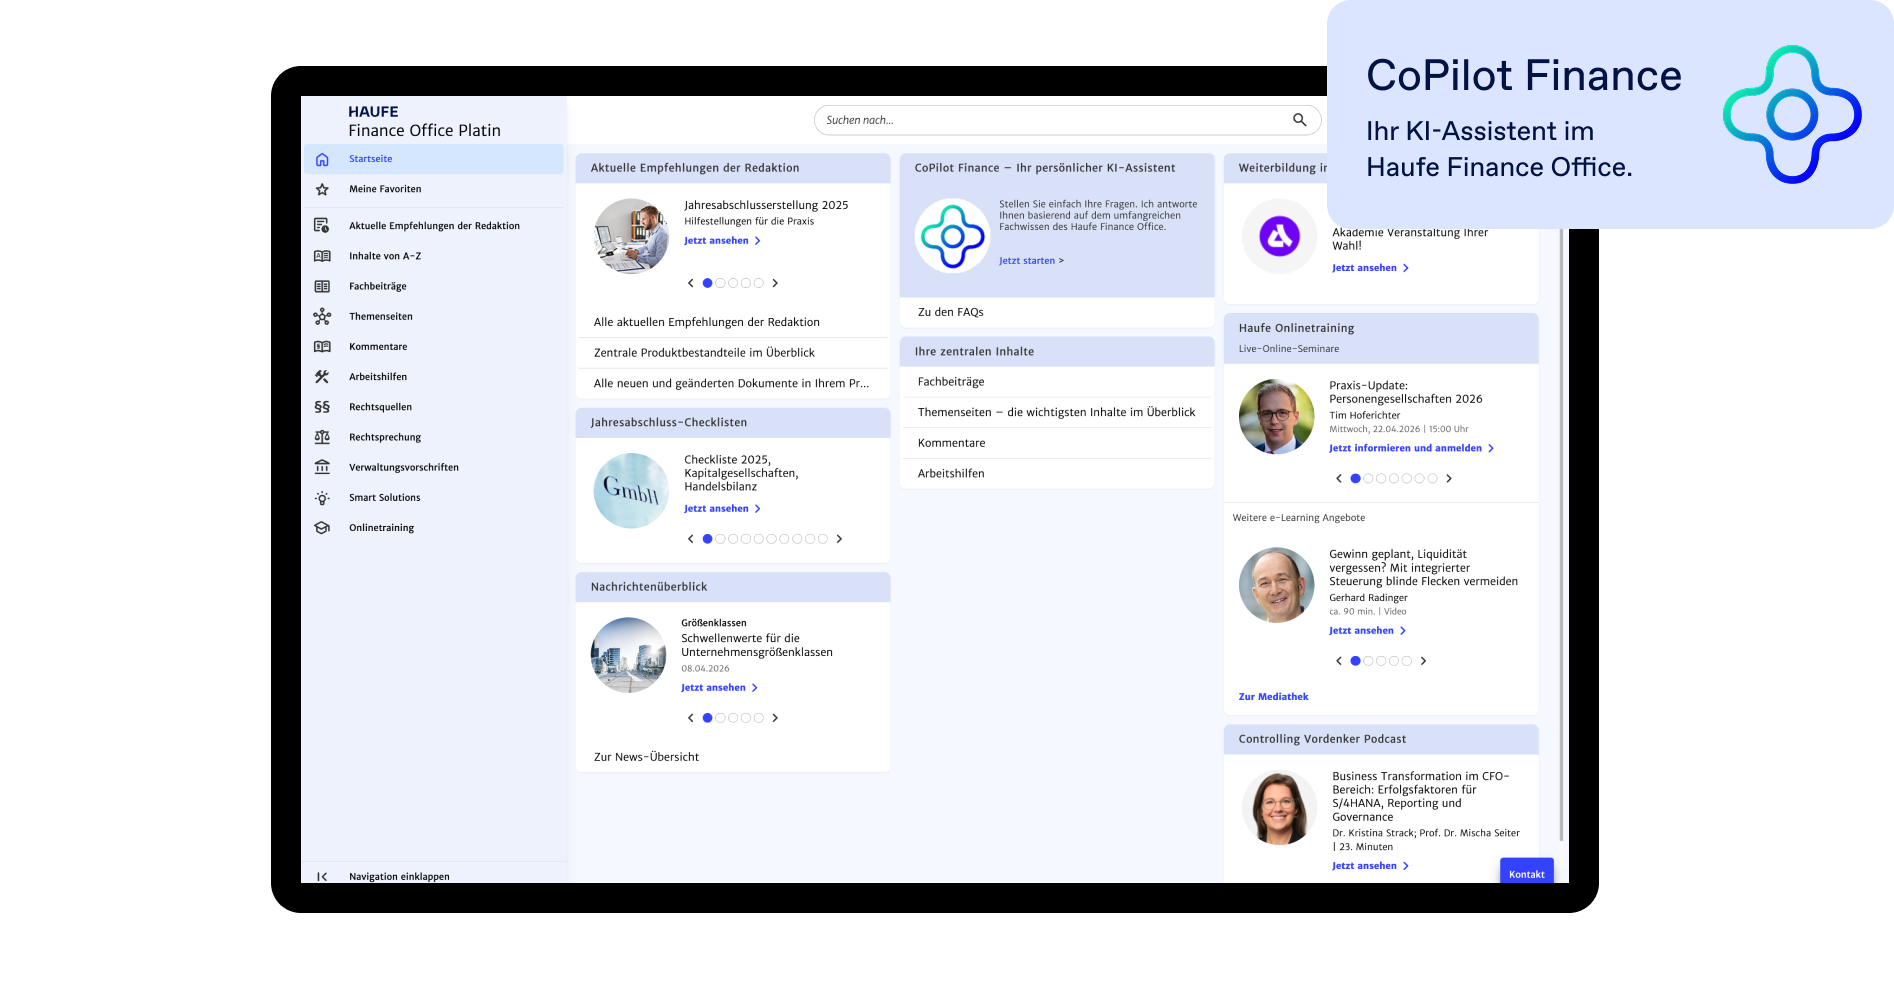The image size is (1894, 1006).
Task: Go to next Jahresabschluss-Checklisten slide
Action: [x=839, y=539]
